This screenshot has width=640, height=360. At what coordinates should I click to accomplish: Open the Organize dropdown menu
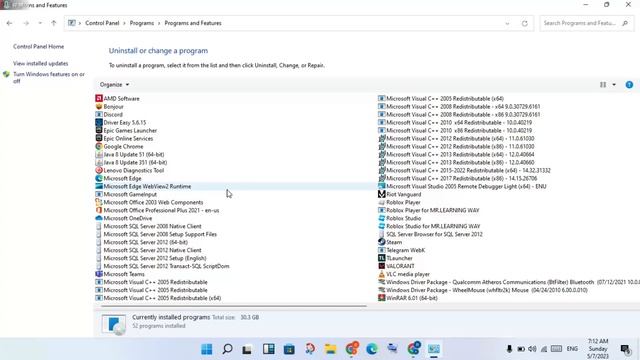tap(114, 84)
